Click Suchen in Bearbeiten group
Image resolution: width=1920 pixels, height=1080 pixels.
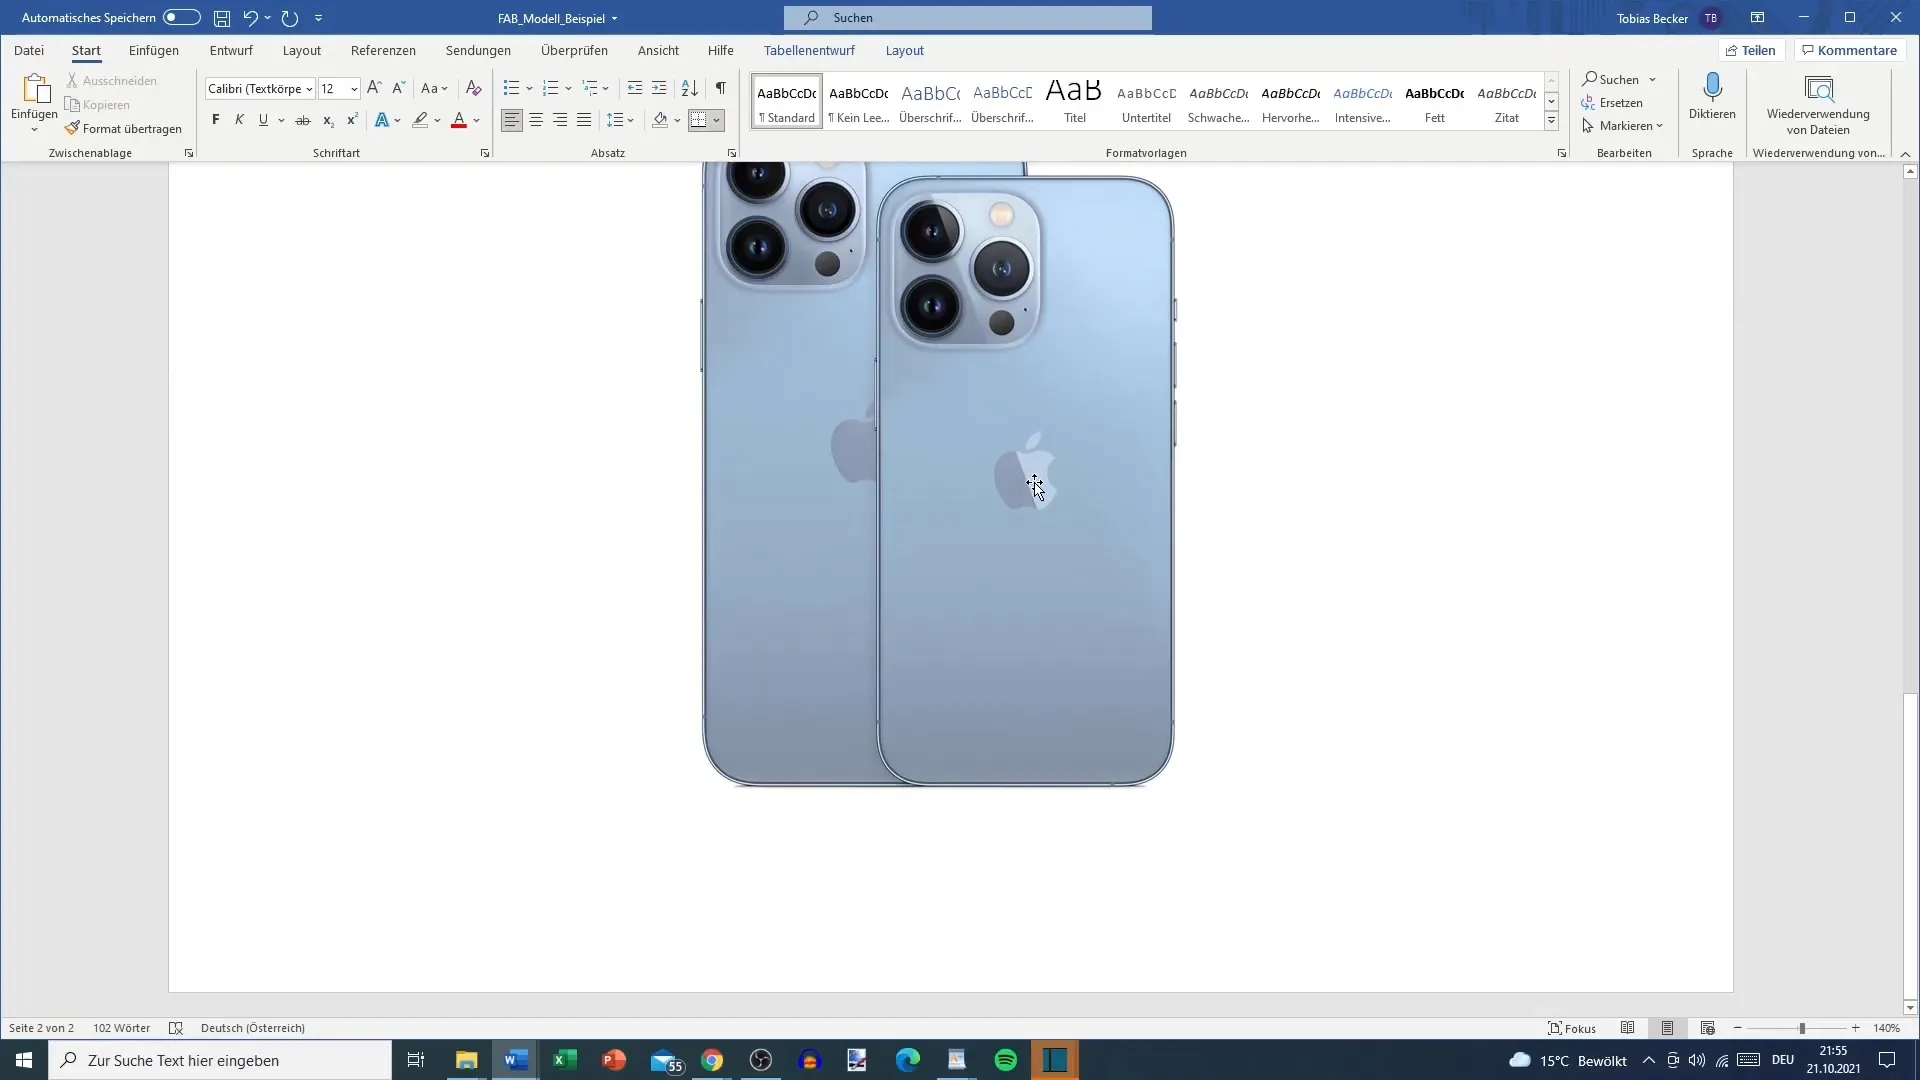tap(1611, 79)
